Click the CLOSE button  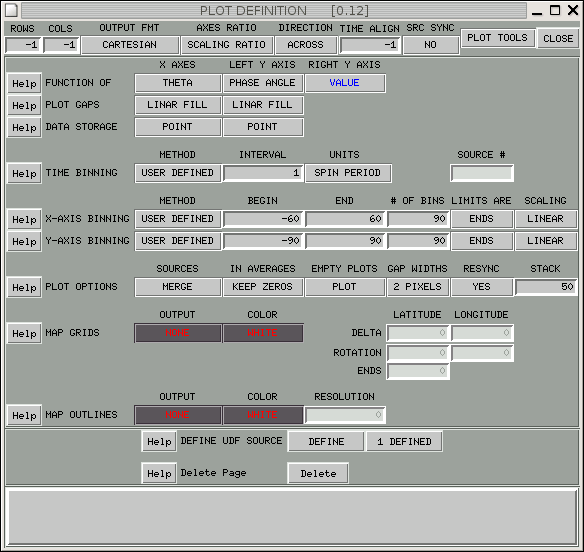click(558, 39)
